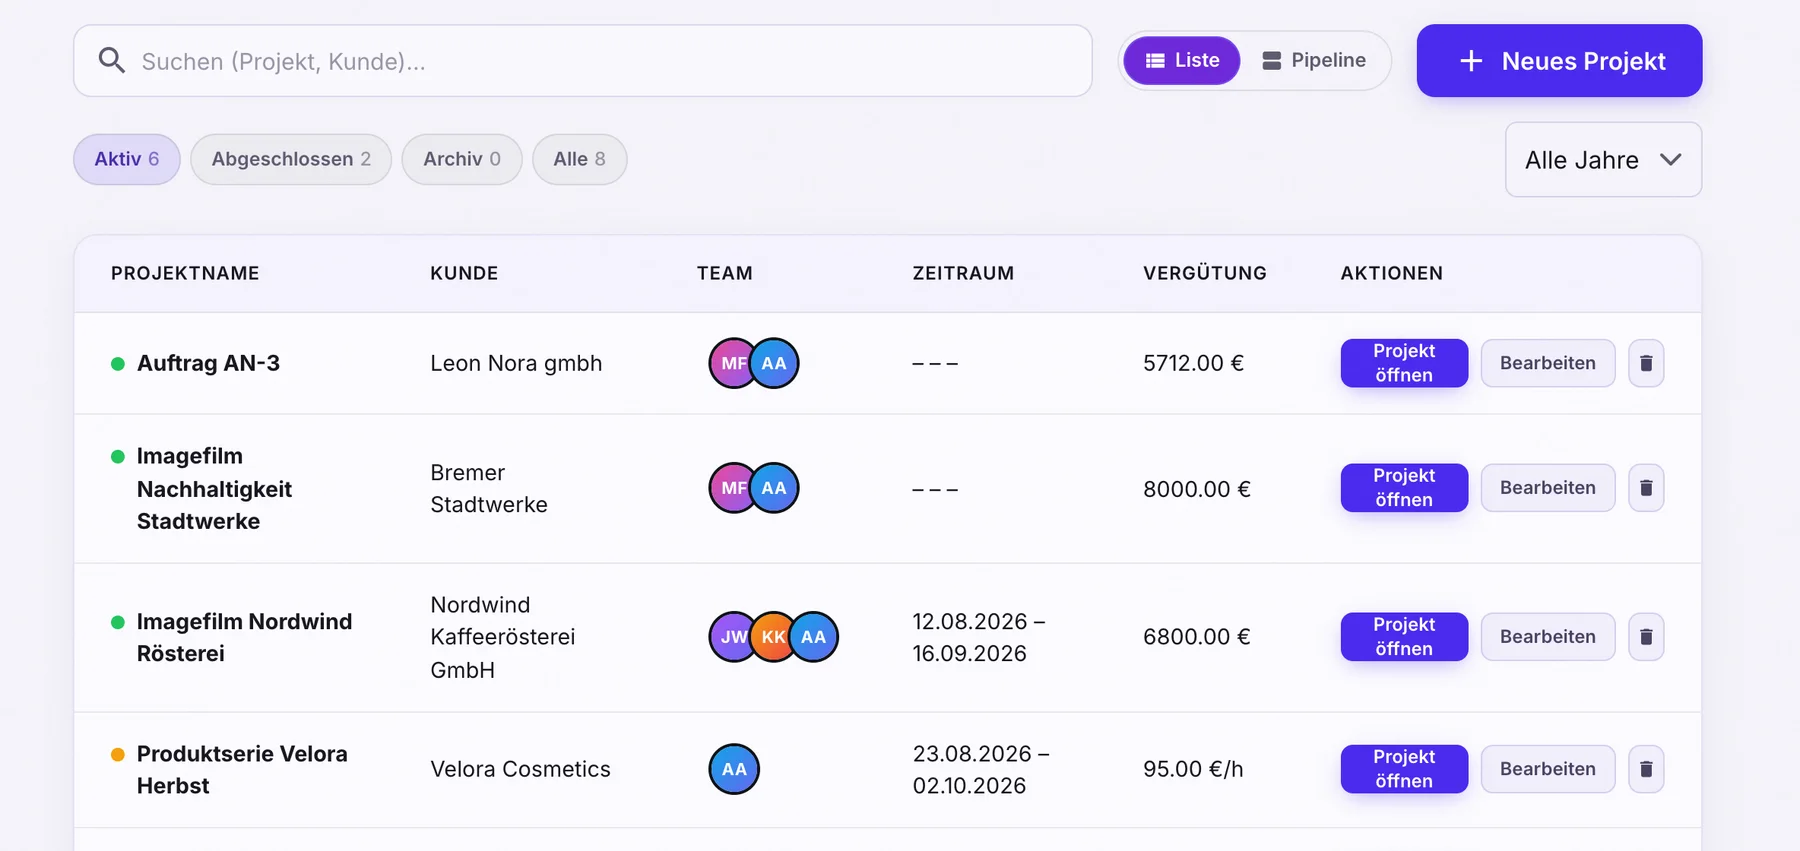Click trash icon for Imagefilm Nachhaltigkeit Stadtwerke
This screenshot has height=851, width=1800.
tap(1646, 488)
